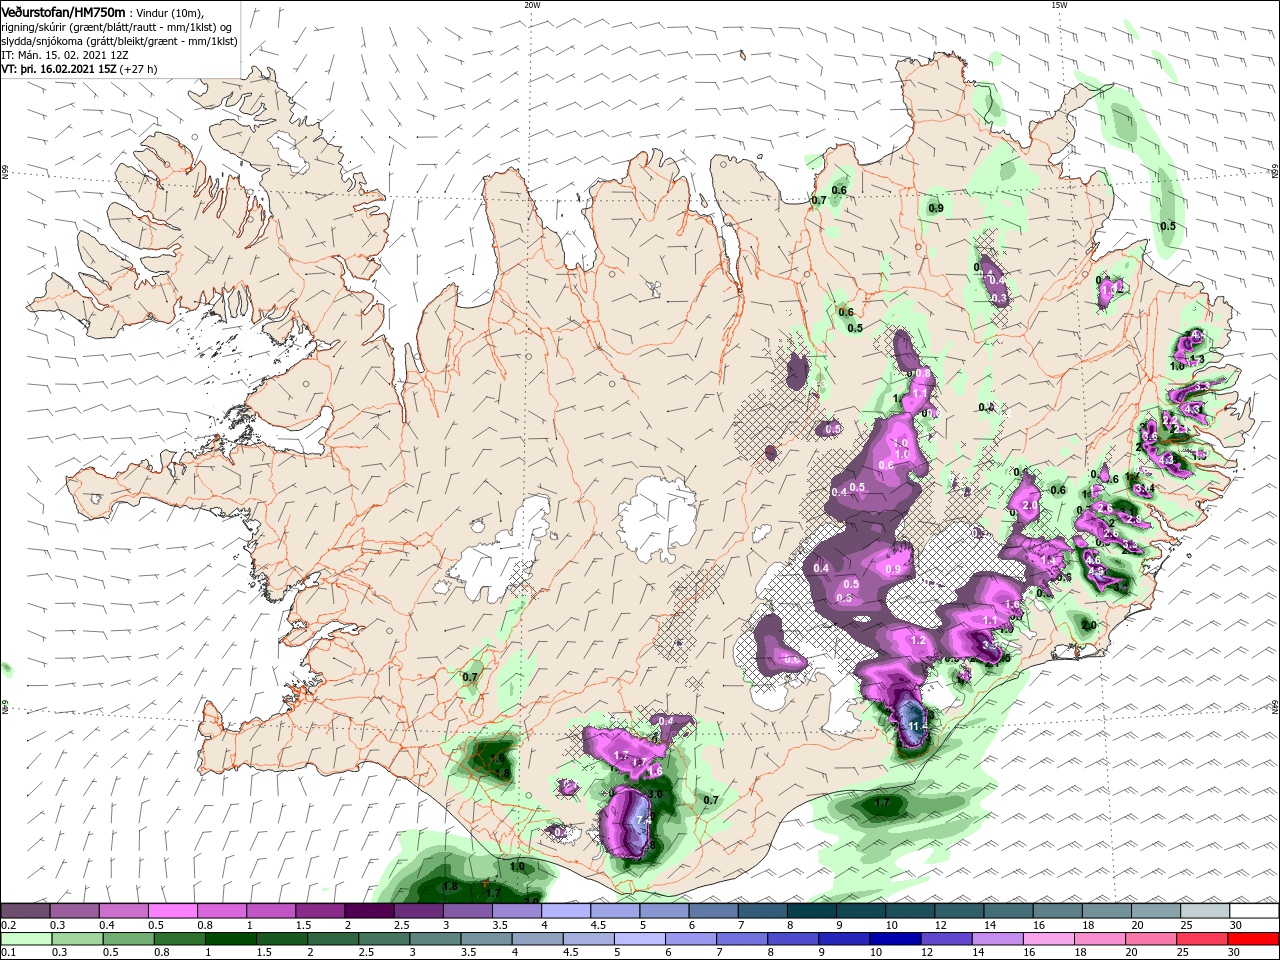
Task: Pick upper legend swatch between 0.4 and 0.5
Action: pyautogui.click(x=124, y=911)
